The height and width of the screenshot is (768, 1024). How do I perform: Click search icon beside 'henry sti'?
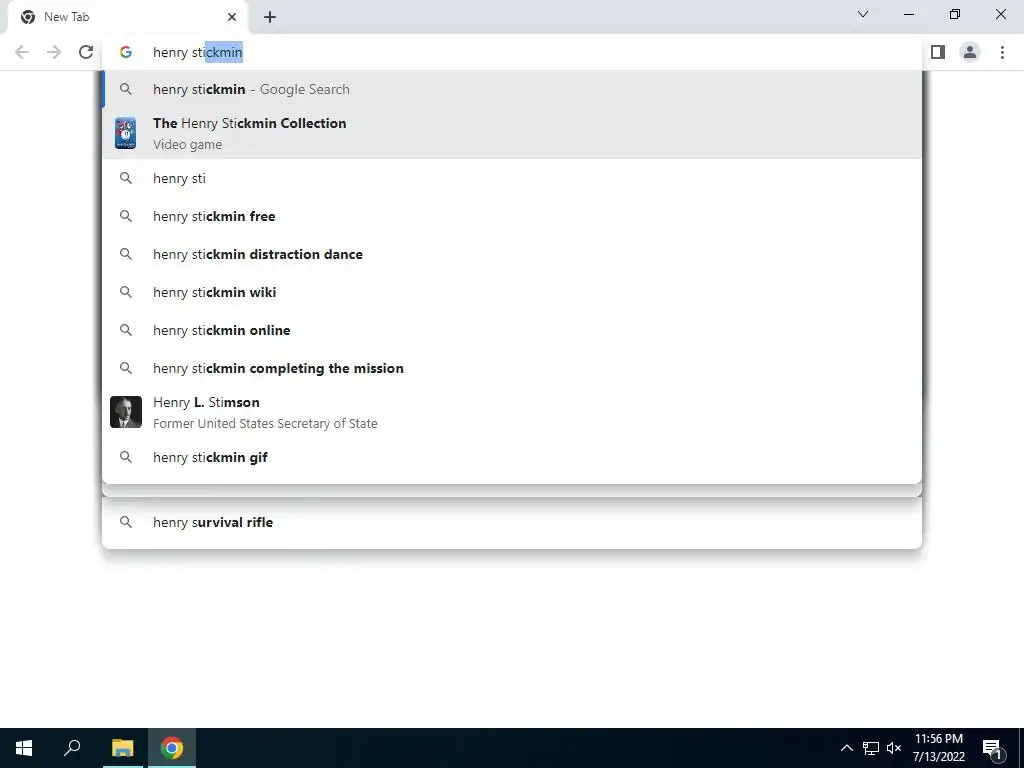pos(126,178)
